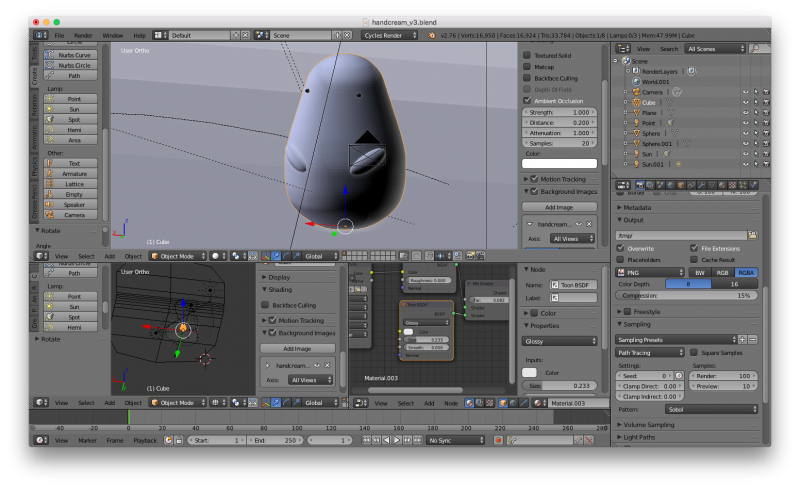Enable the Placeholders checkbox
The width and height of the screenshot is (800, 488).
coord(621,259)
